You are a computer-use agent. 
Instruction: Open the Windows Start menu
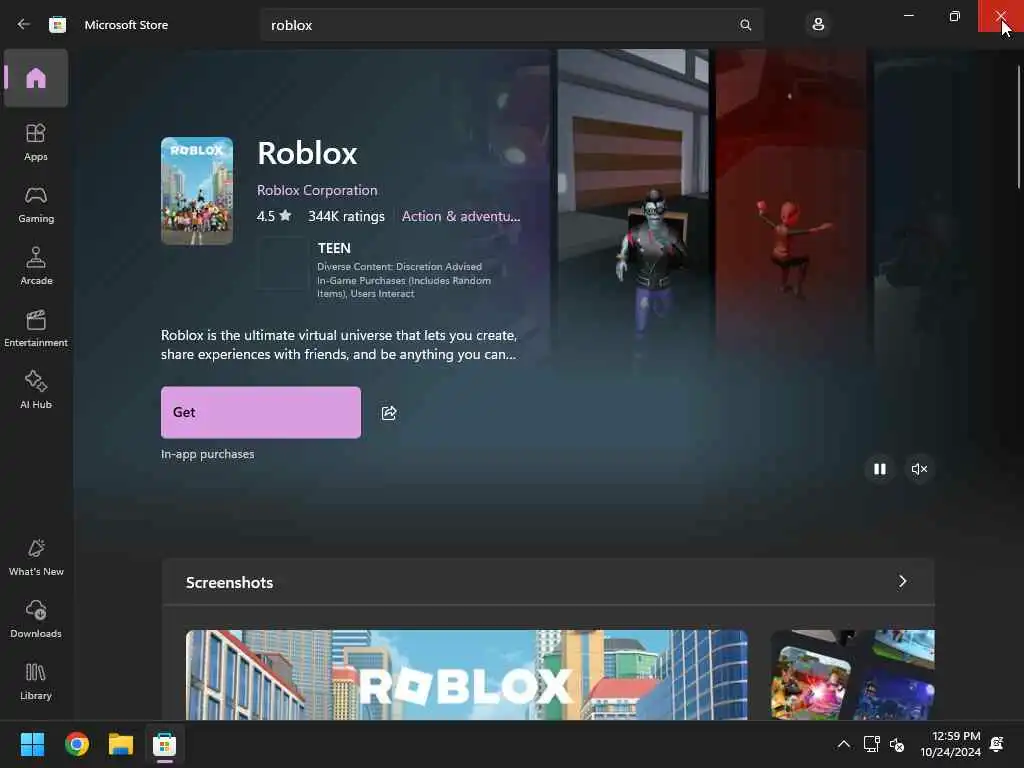tap(32, 744)
